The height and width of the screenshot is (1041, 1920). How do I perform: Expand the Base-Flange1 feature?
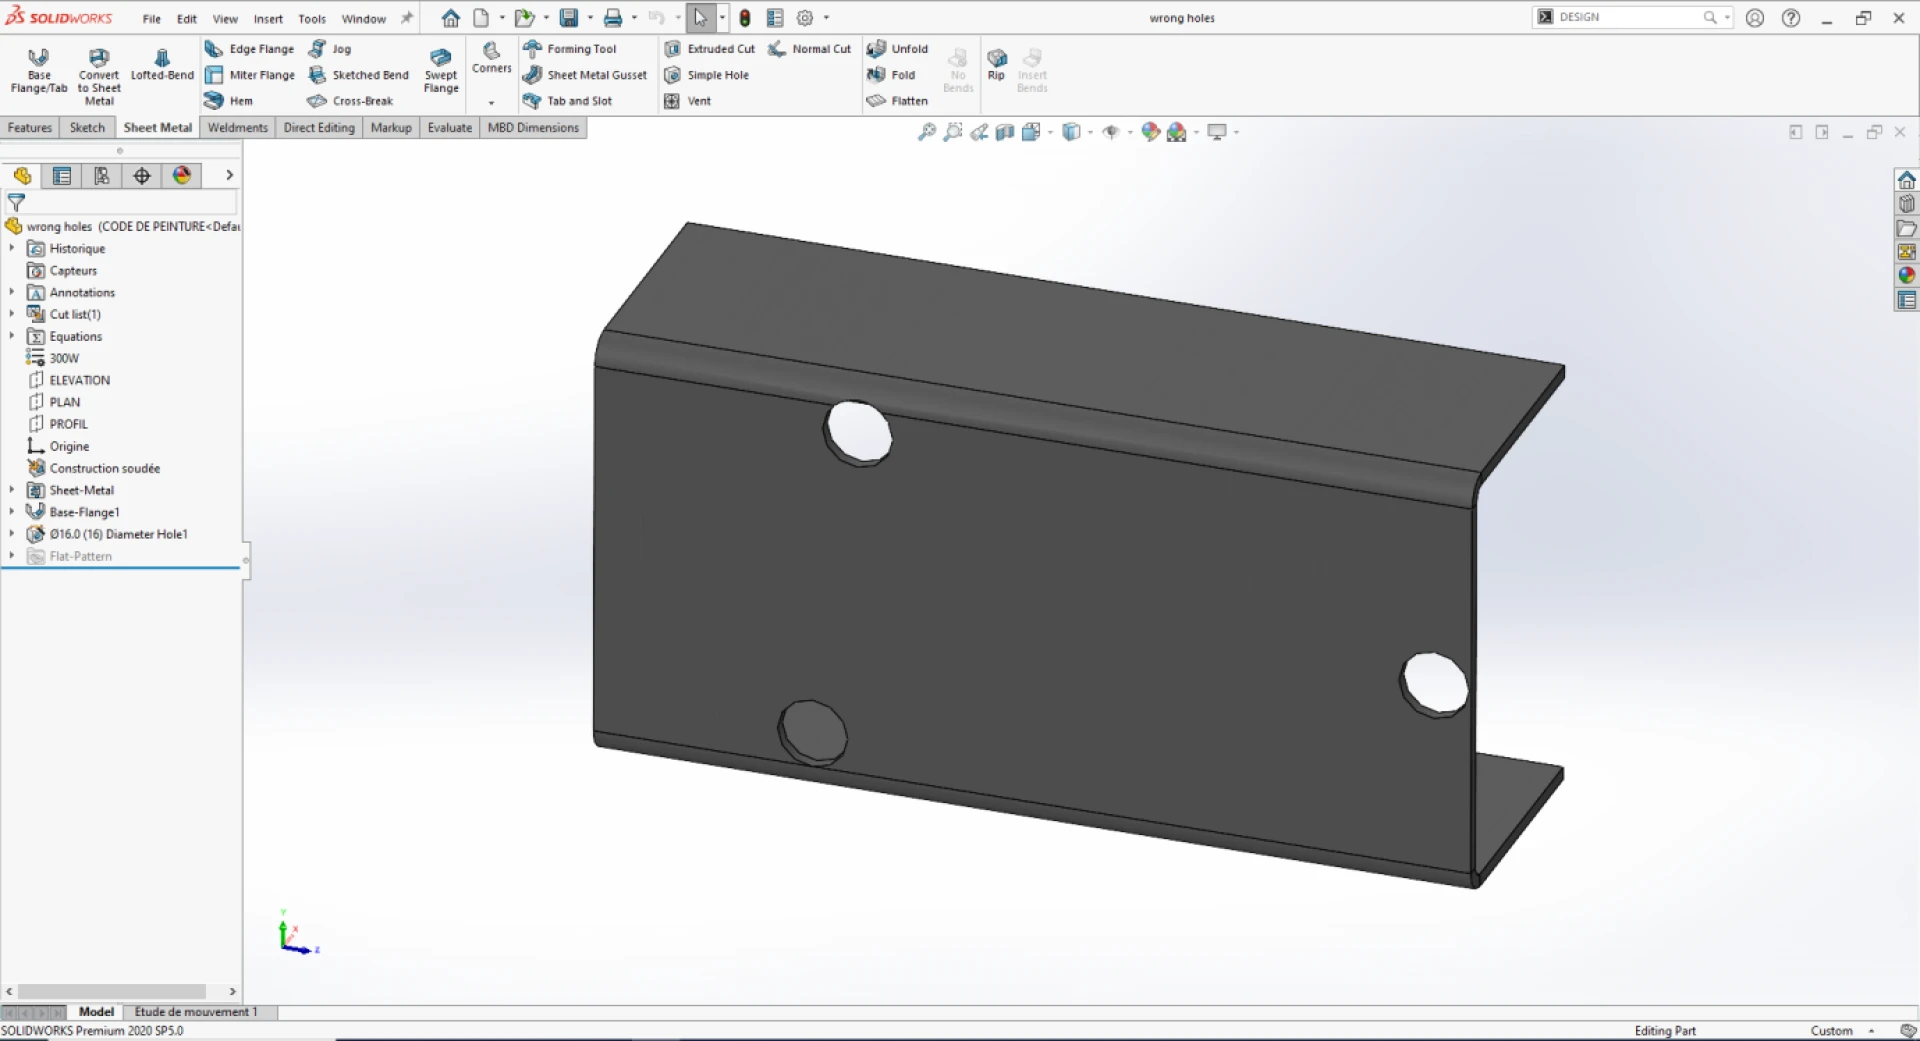pos(11,511)
